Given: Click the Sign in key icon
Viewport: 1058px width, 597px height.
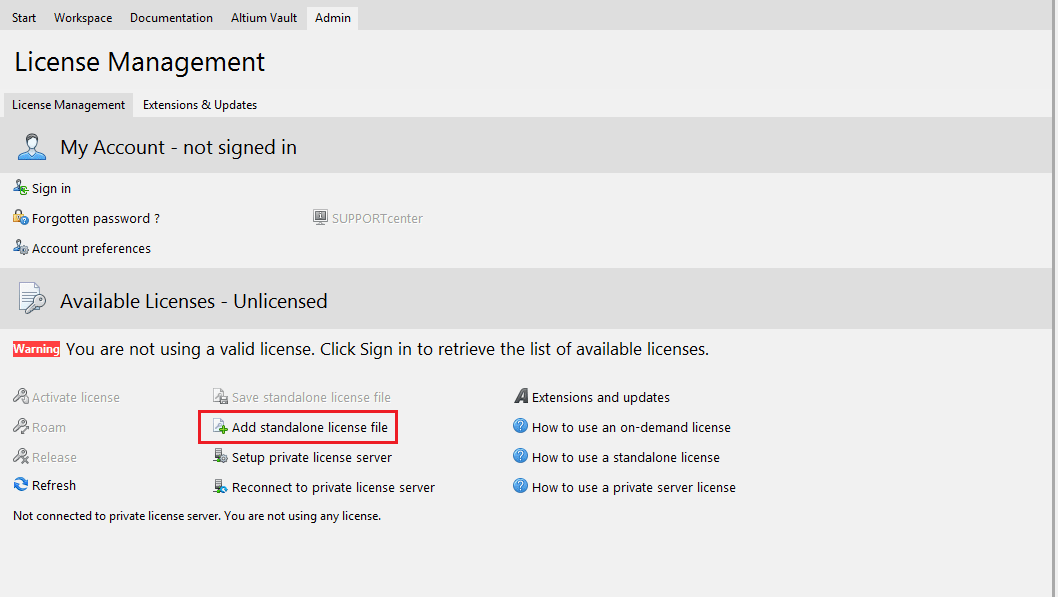Looking at the screenshot, I should coord(21,188).
